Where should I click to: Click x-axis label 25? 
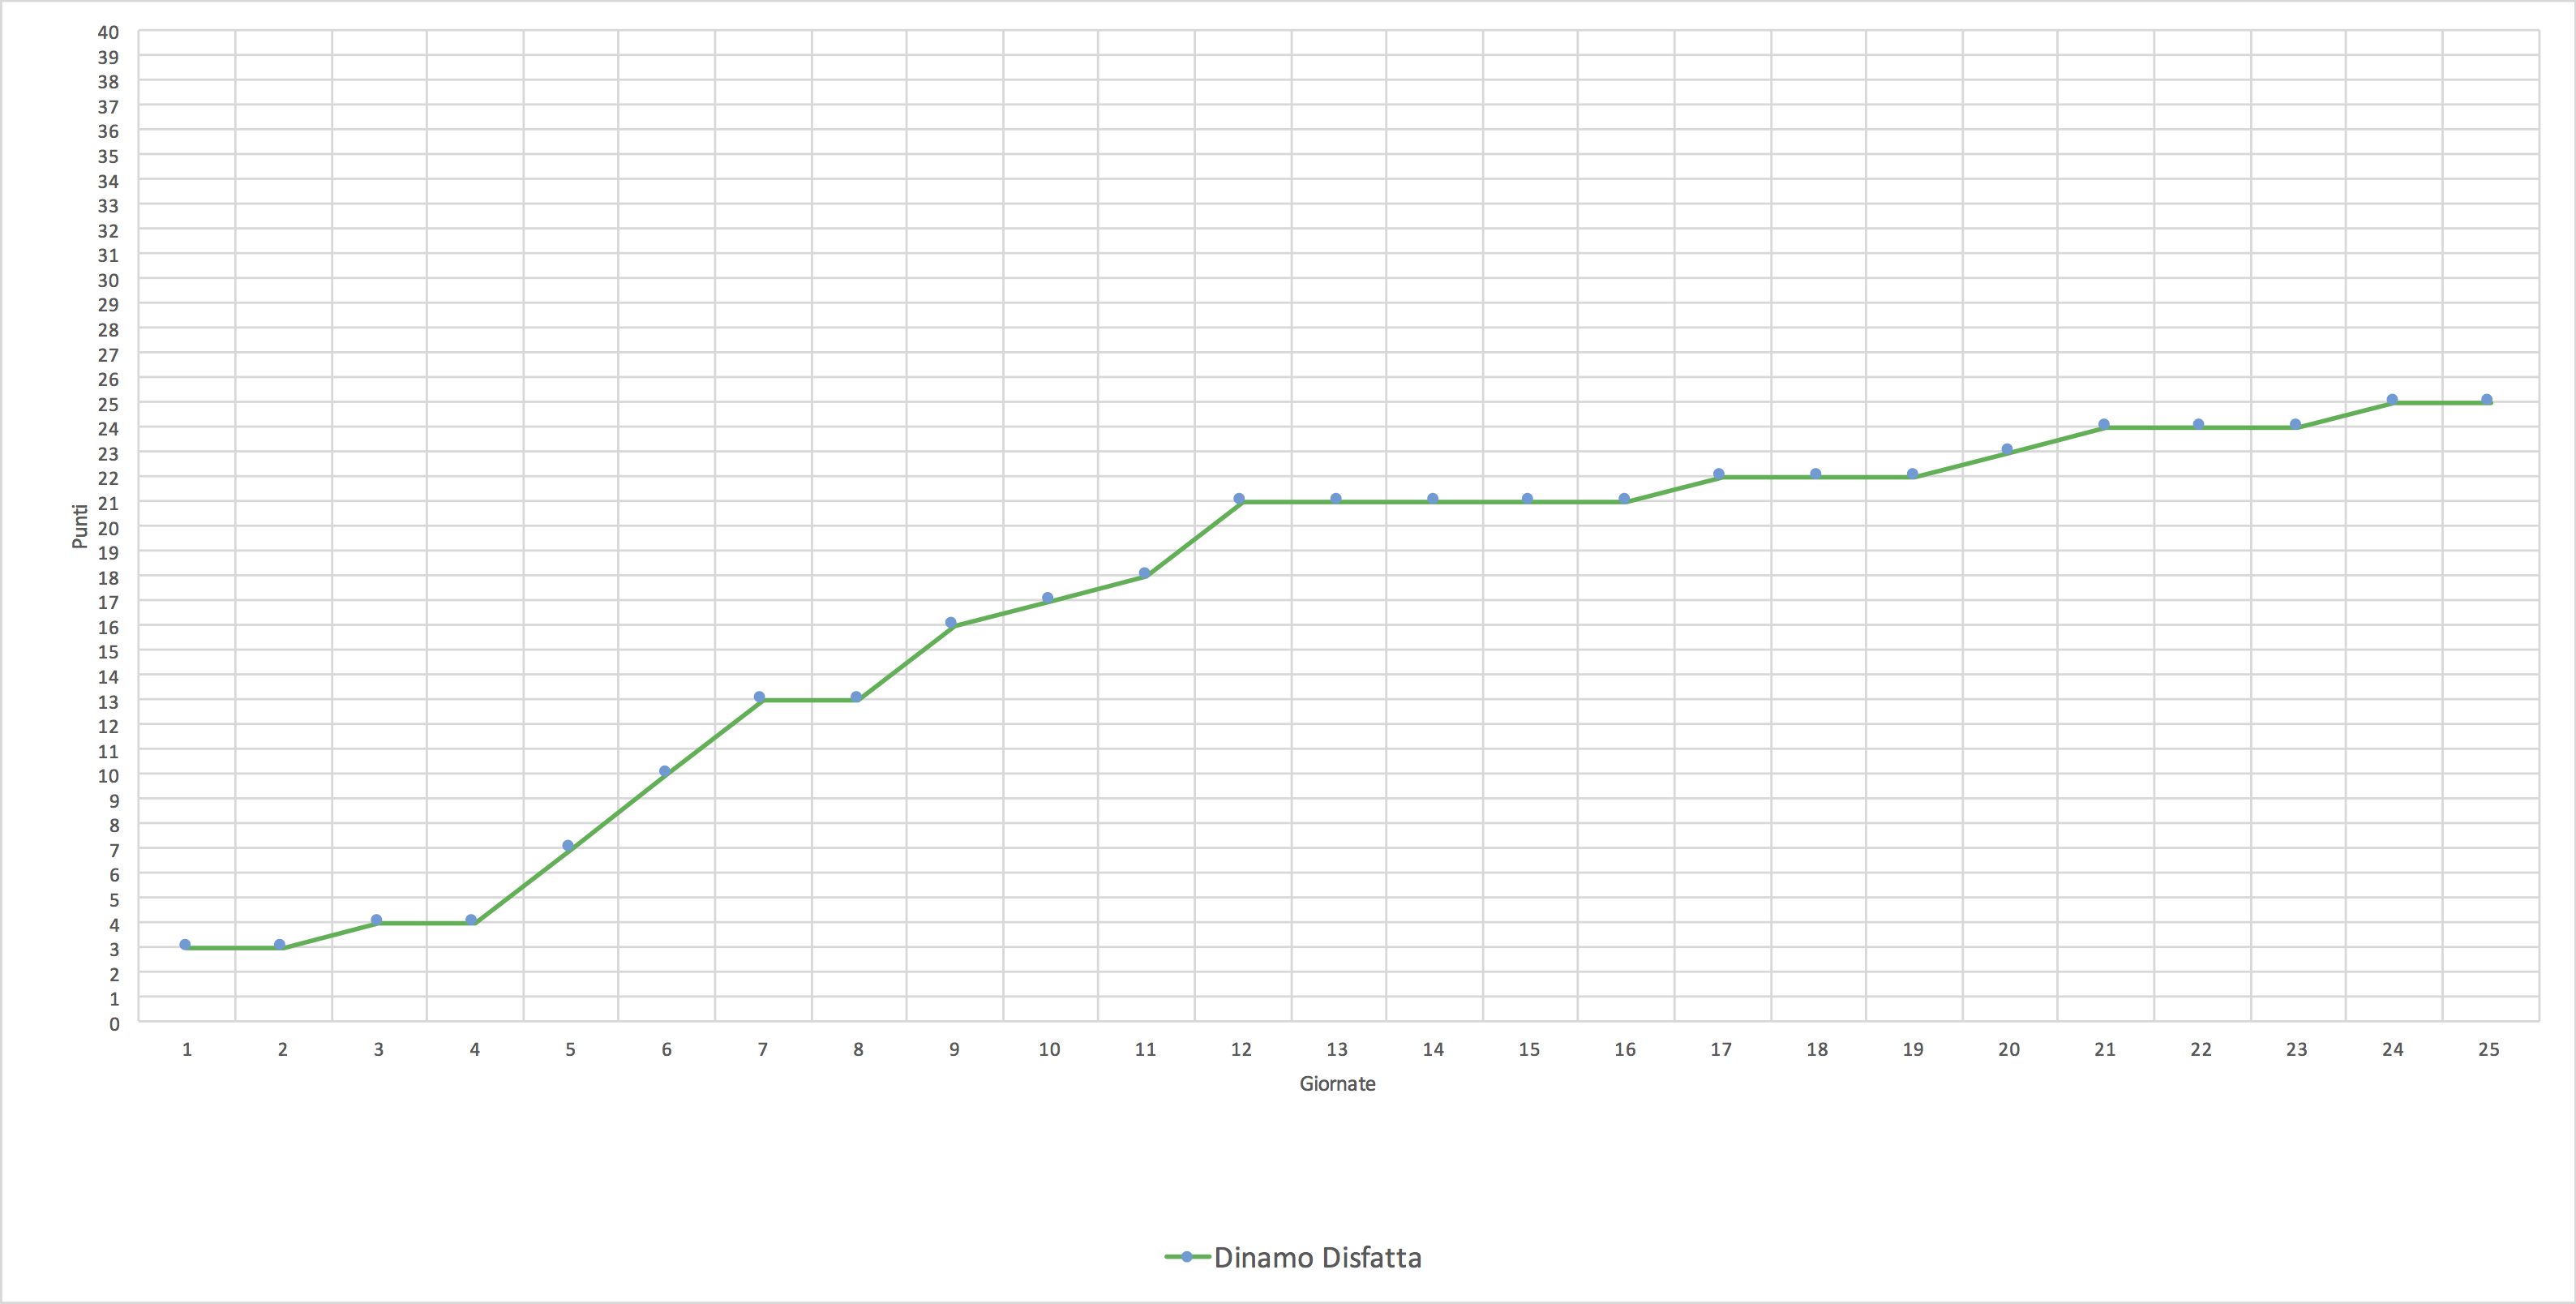click(2489, 1049)
